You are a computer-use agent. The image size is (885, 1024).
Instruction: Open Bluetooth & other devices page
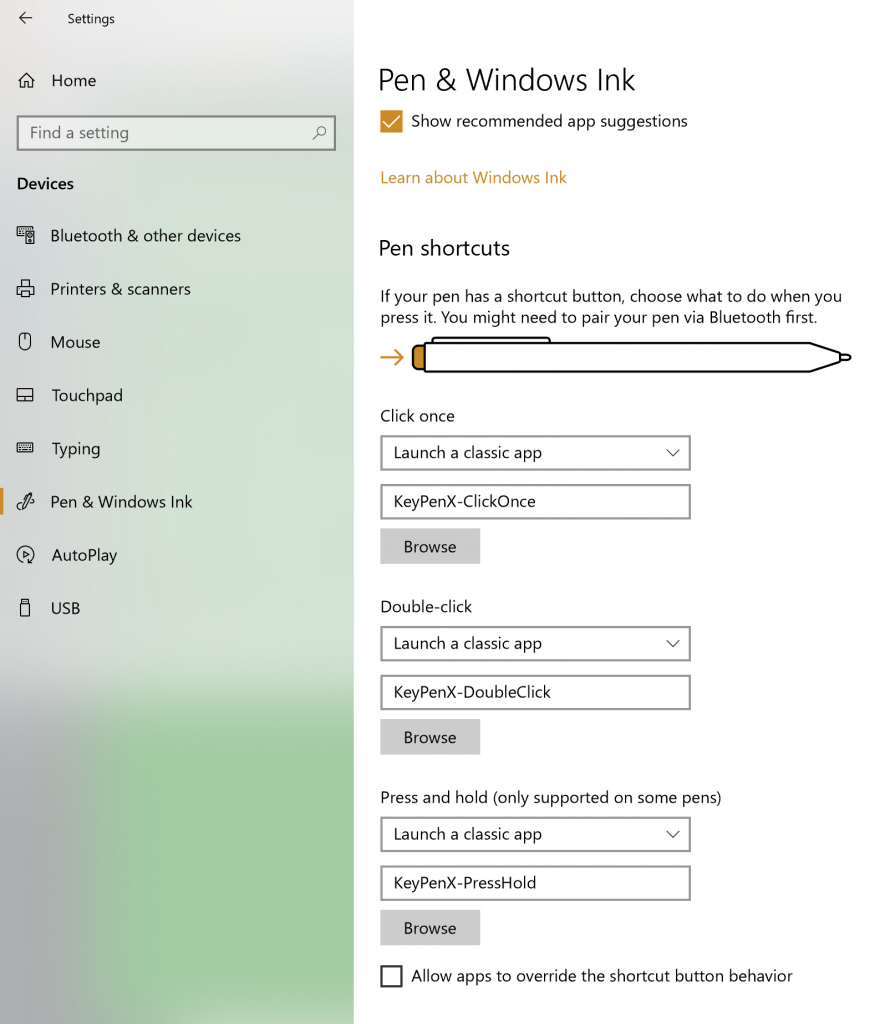point(146,236)
